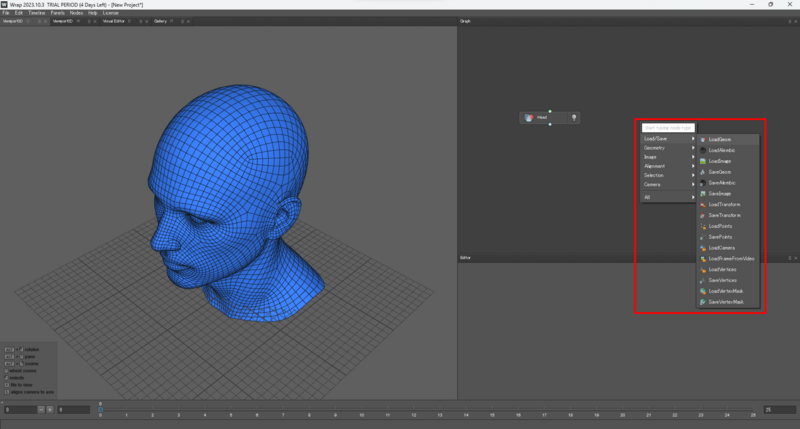Select the LoadGeom node icon
Image resolution: width=800 pixels, height=429 pixels.
click(x=703, y=139)
